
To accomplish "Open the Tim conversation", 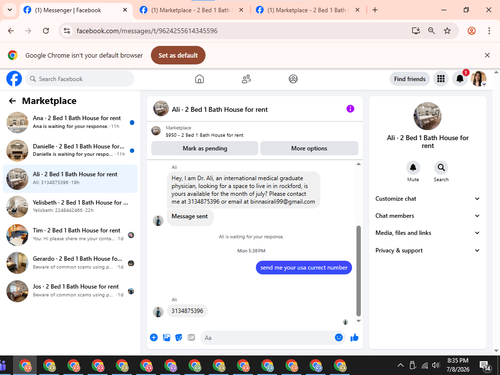I will 70,234.
